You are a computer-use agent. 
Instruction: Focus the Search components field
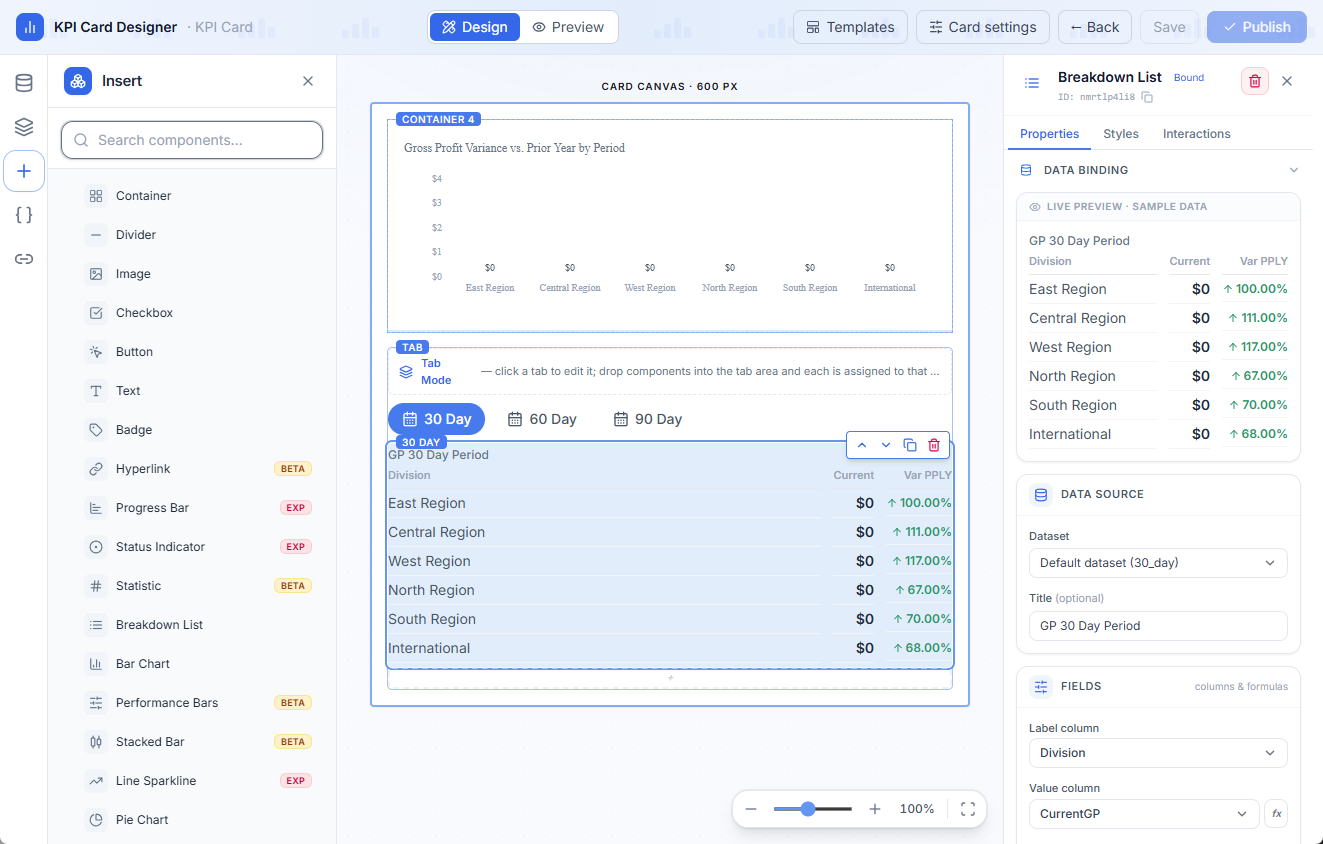click(x=192, y=140)
